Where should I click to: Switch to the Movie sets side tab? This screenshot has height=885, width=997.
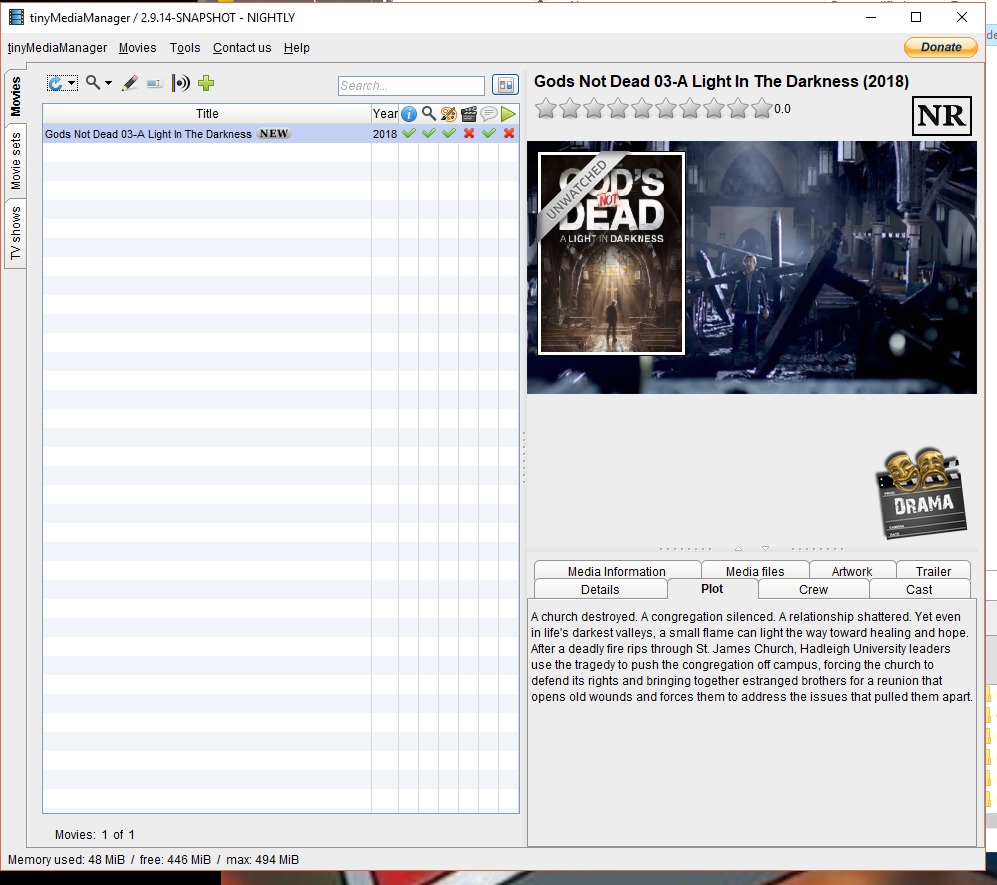(15, 161)
